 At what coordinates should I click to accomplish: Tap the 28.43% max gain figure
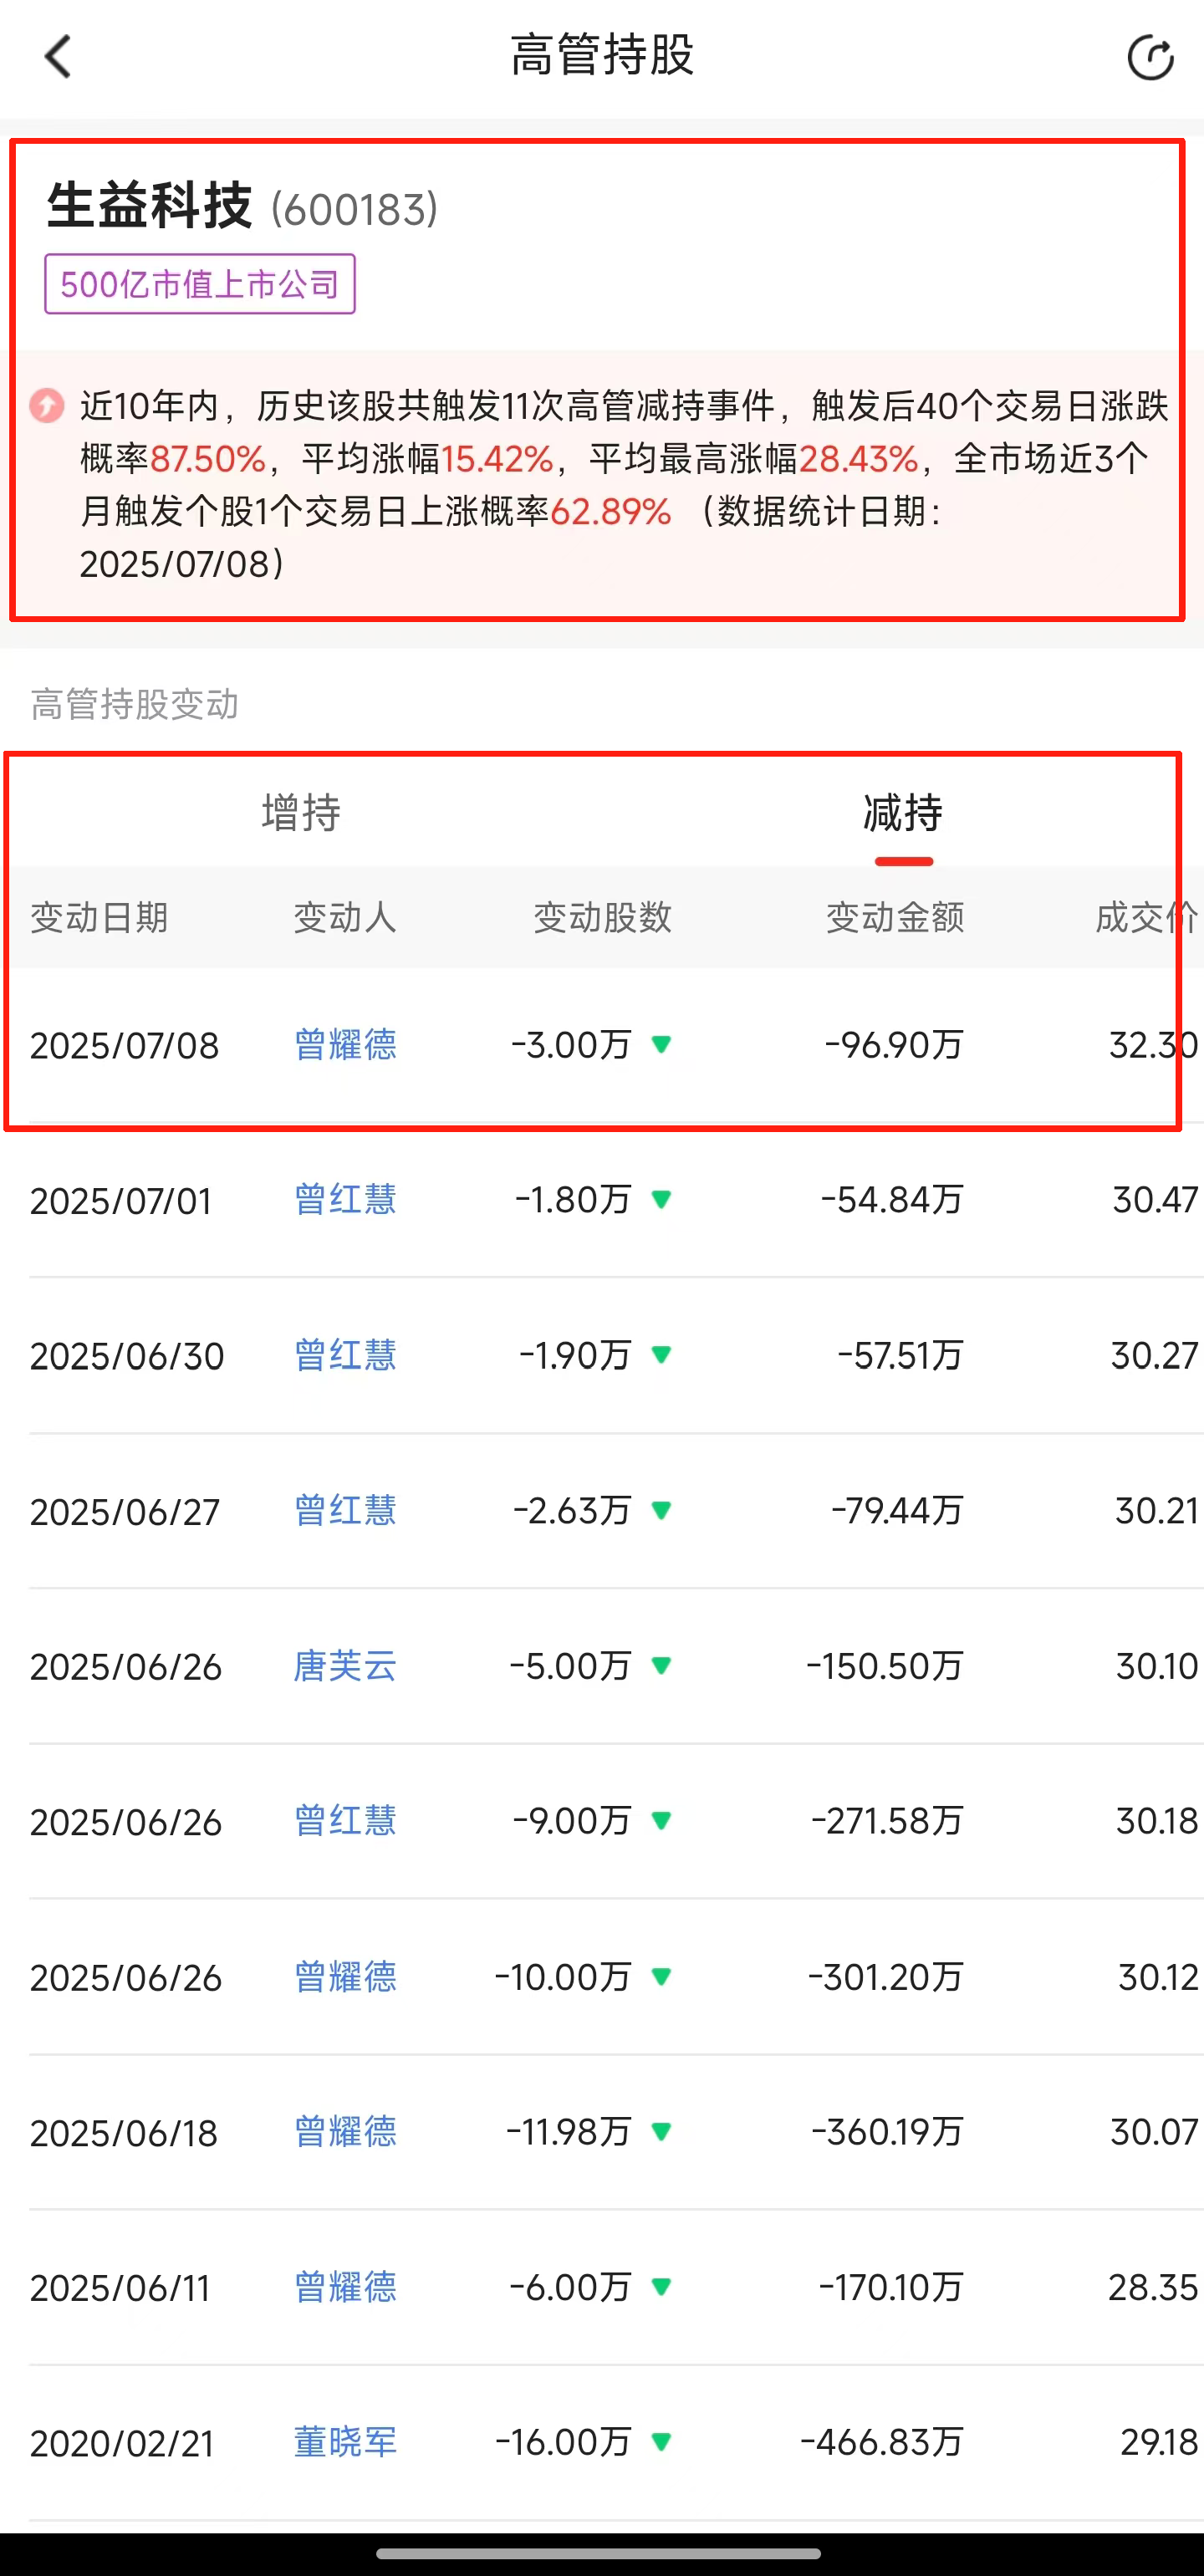[x=859, y=459]
